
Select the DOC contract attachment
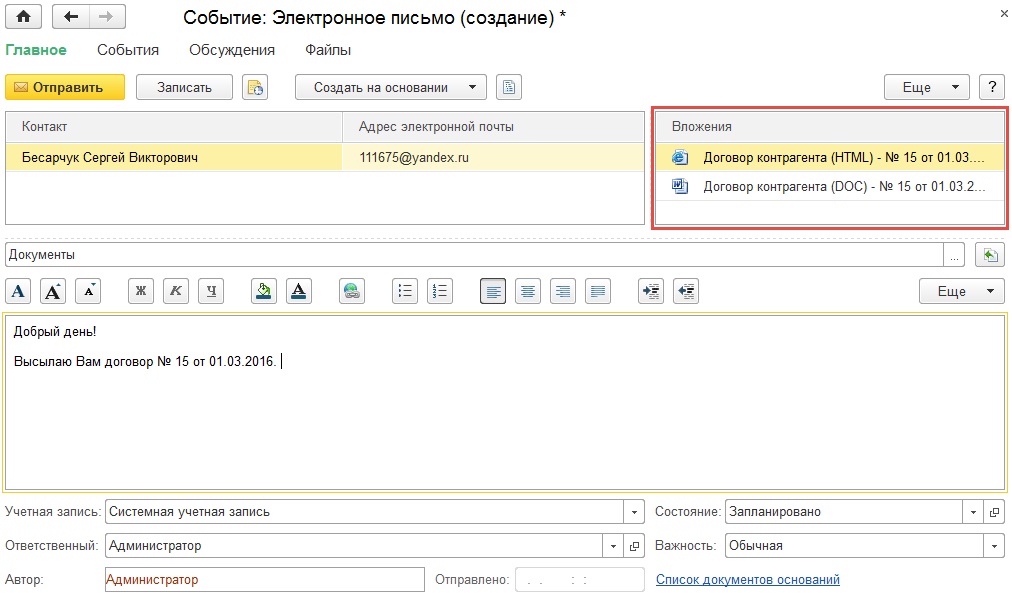point(840,185)
